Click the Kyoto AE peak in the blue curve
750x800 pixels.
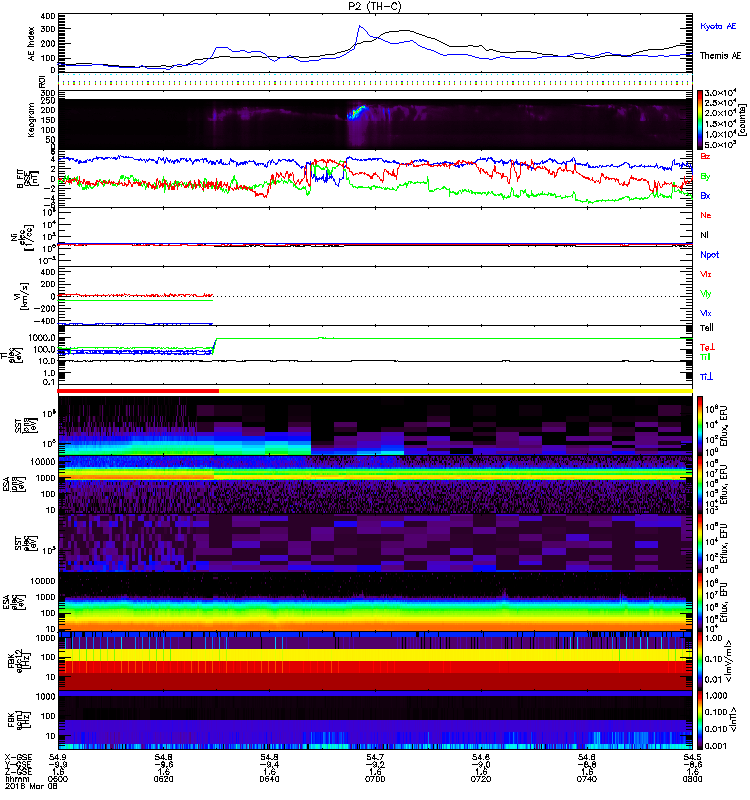pyautogui.click(x=360, y=26)
